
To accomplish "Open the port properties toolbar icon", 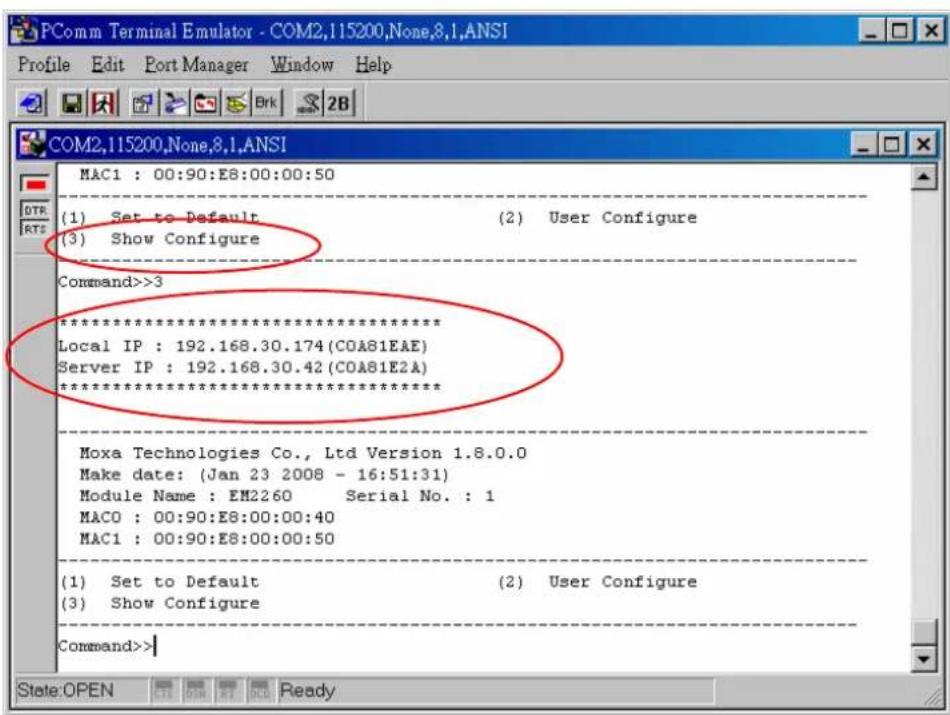I will pyautogui.click(x=144, y=104).
